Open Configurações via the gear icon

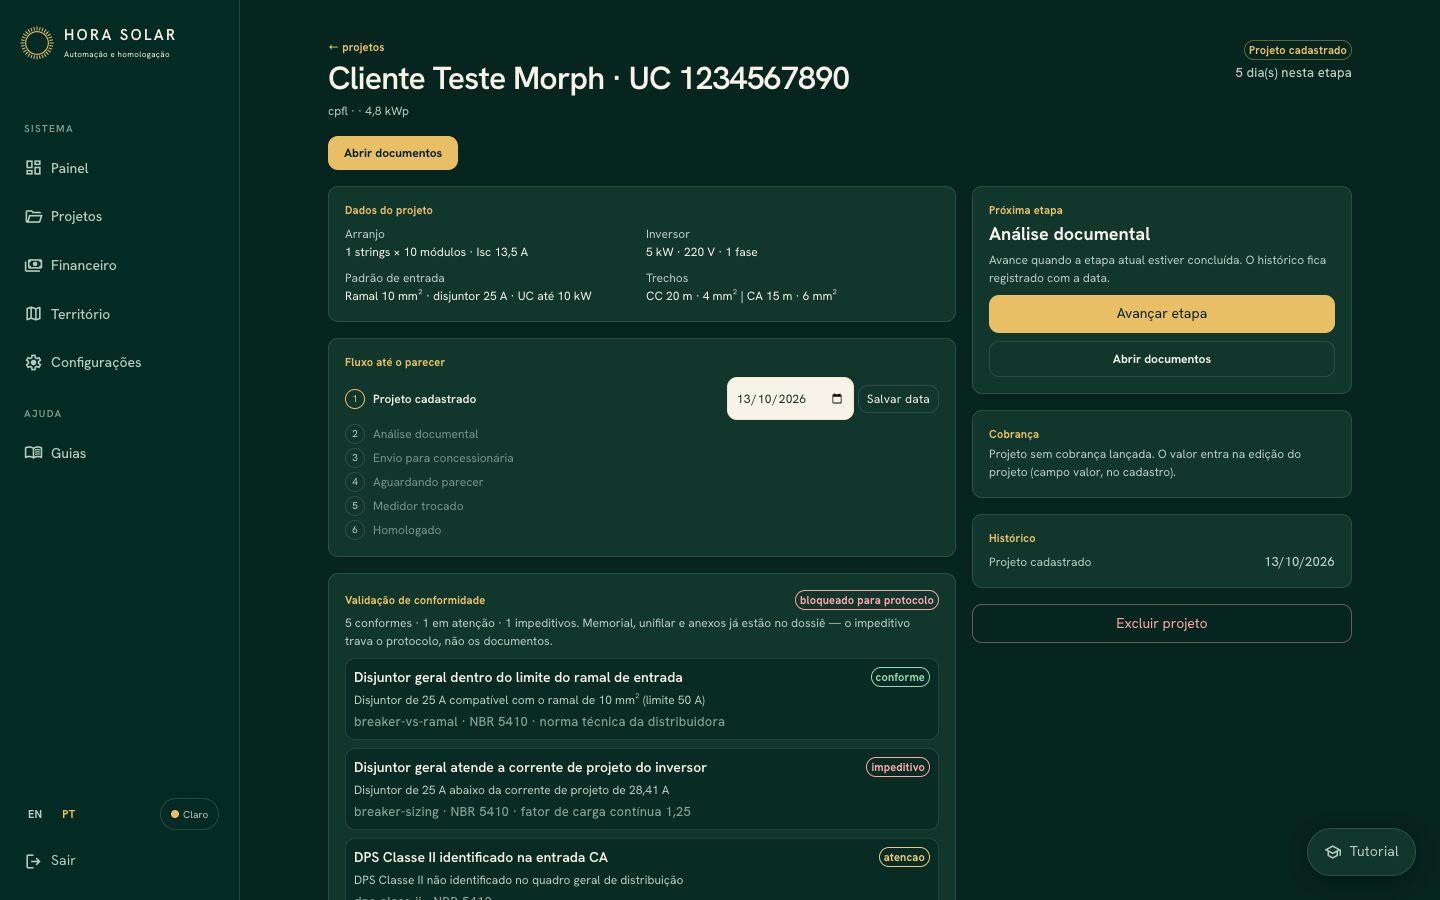click(33, 362)
